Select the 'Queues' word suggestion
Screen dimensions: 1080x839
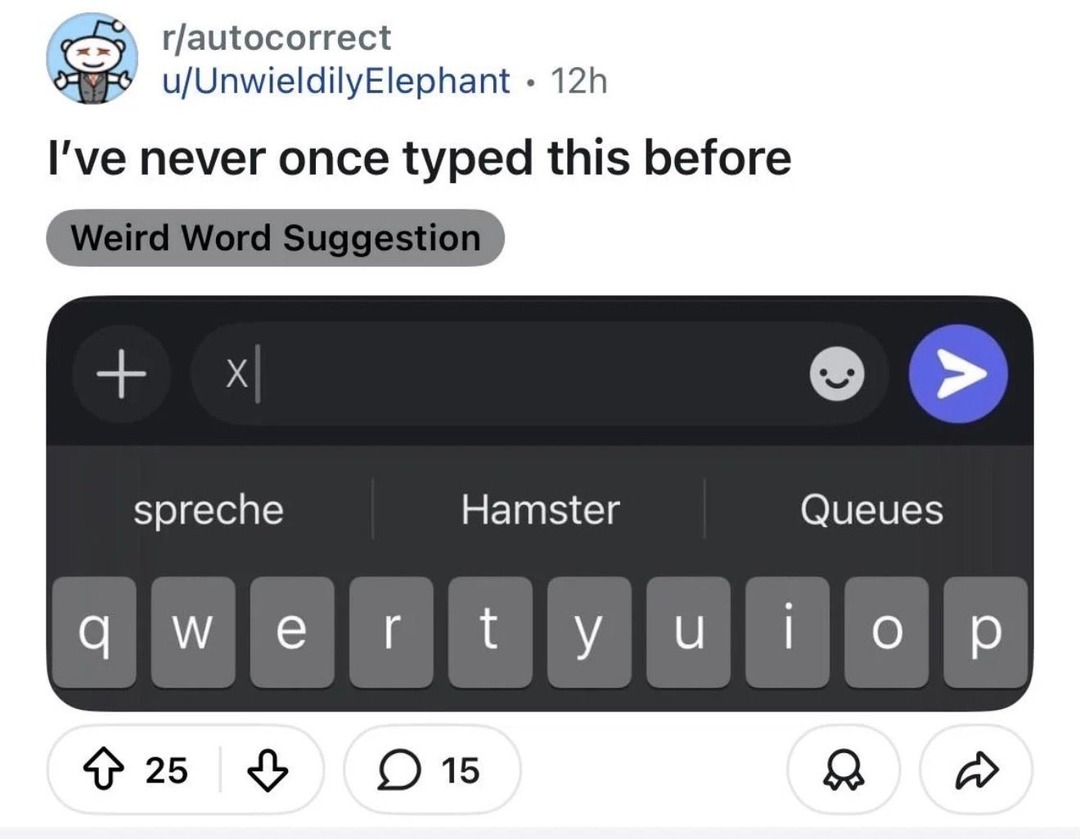(871, 510)
